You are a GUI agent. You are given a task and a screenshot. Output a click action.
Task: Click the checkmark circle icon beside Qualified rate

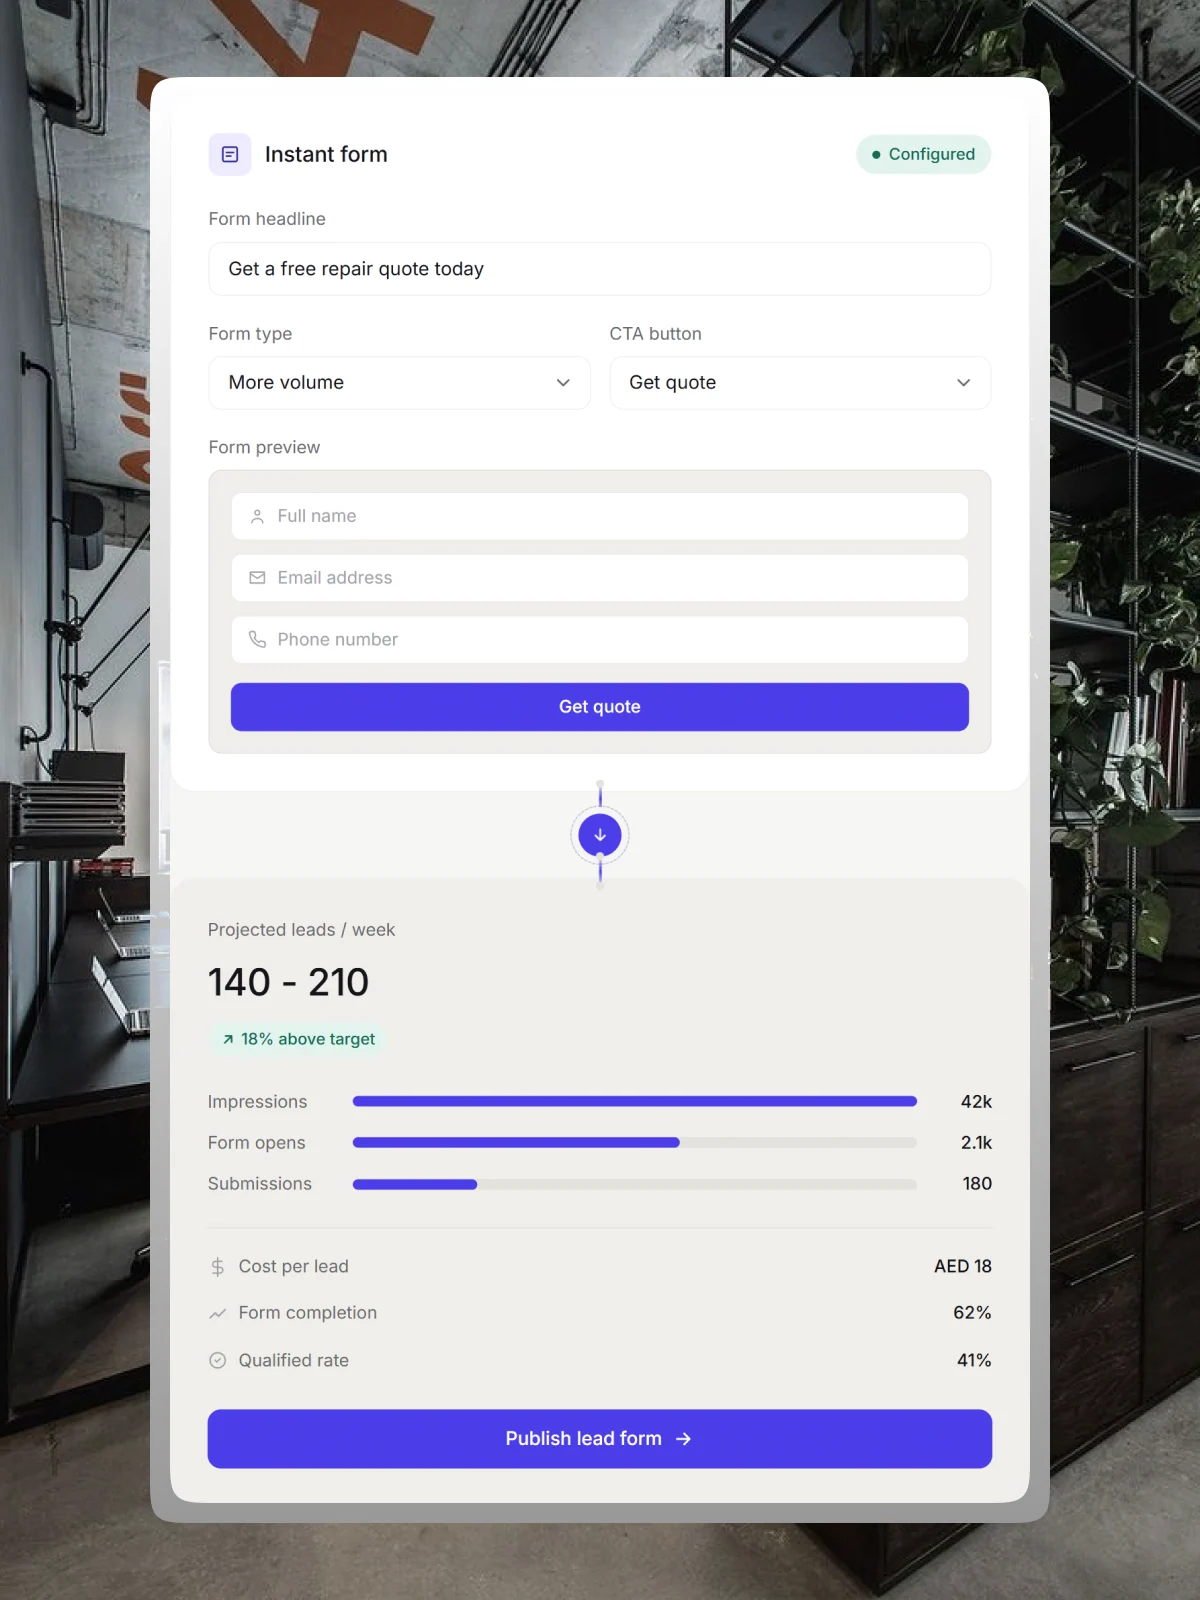(x=218, y=1360)
